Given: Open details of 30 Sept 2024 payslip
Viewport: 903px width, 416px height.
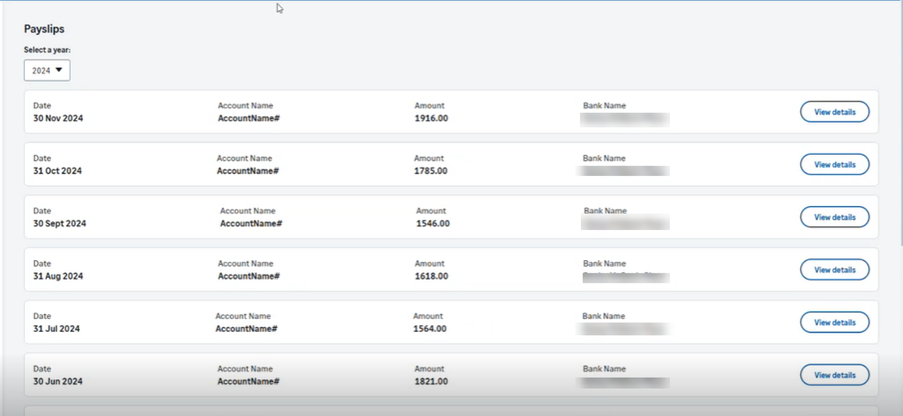Looking at the screenshot, I should (834, 217).
